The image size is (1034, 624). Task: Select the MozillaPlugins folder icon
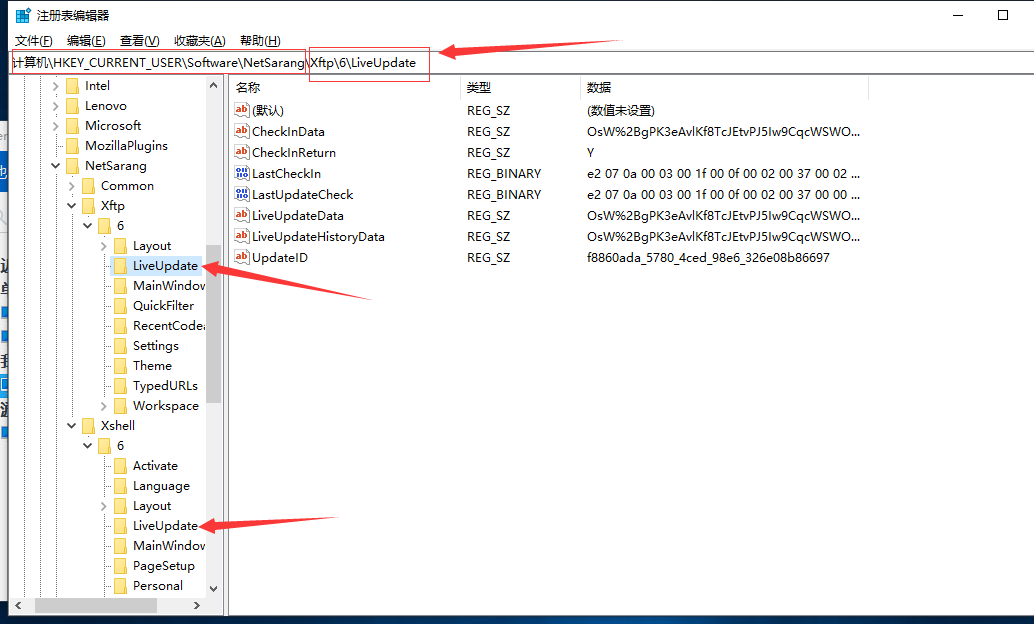point(73,146)
